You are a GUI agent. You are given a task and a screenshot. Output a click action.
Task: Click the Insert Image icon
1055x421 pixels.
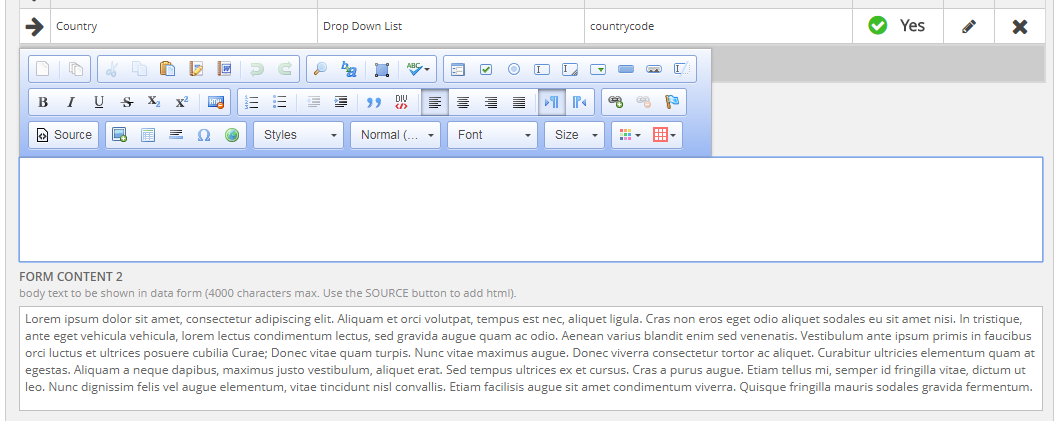(120, 135)
